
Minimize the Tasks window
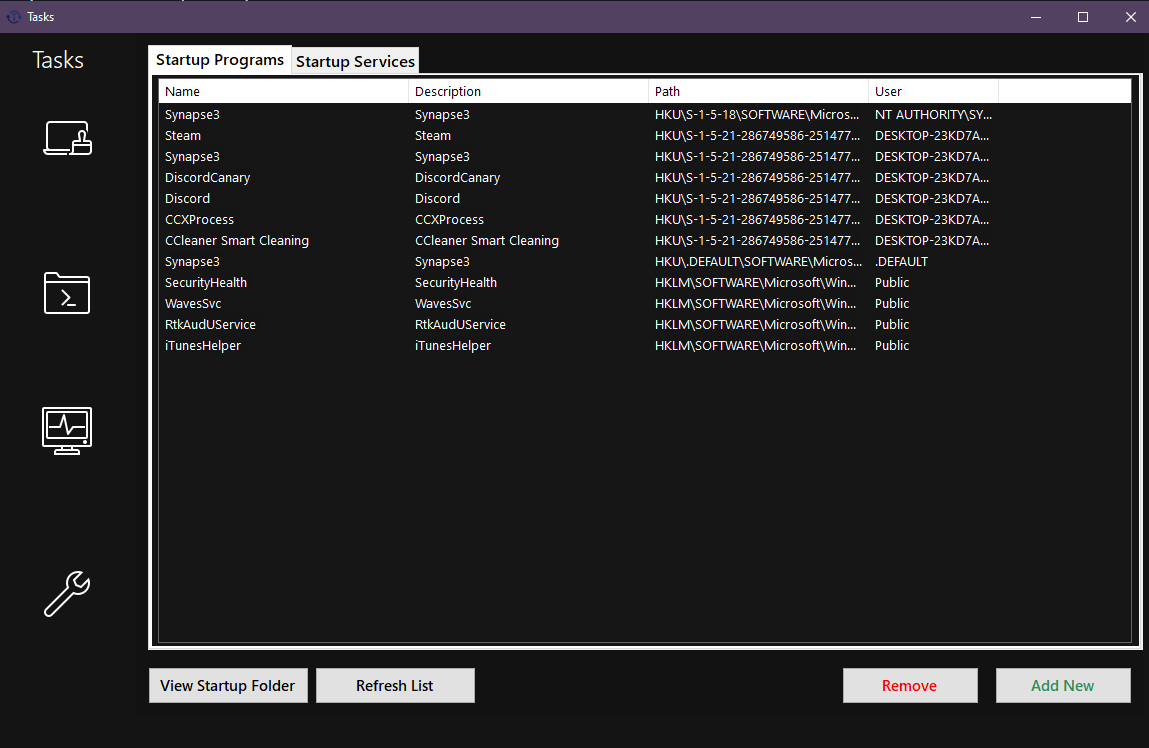click(1035, 17)
